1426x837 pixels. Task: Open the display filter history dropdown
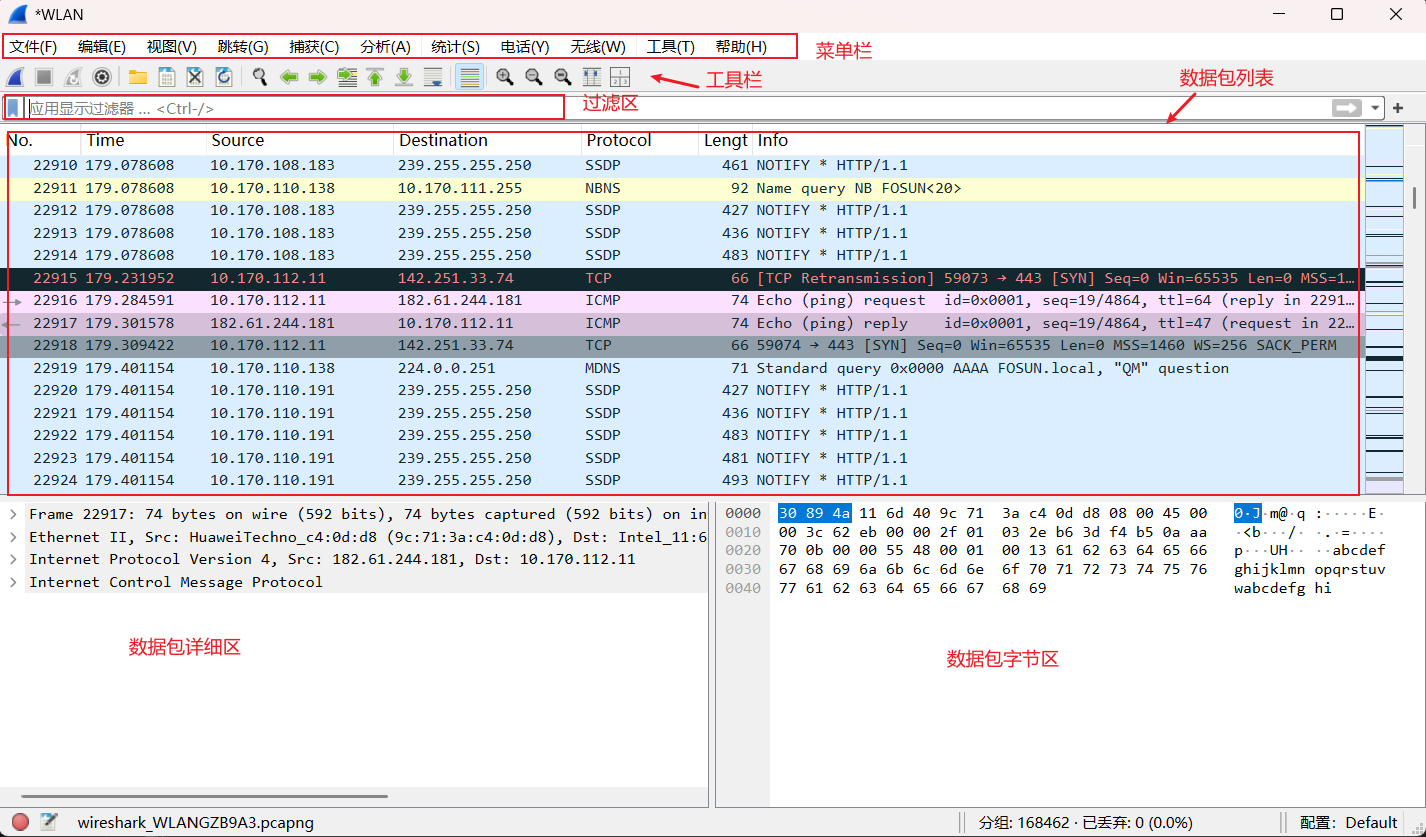pos(1376,108)
